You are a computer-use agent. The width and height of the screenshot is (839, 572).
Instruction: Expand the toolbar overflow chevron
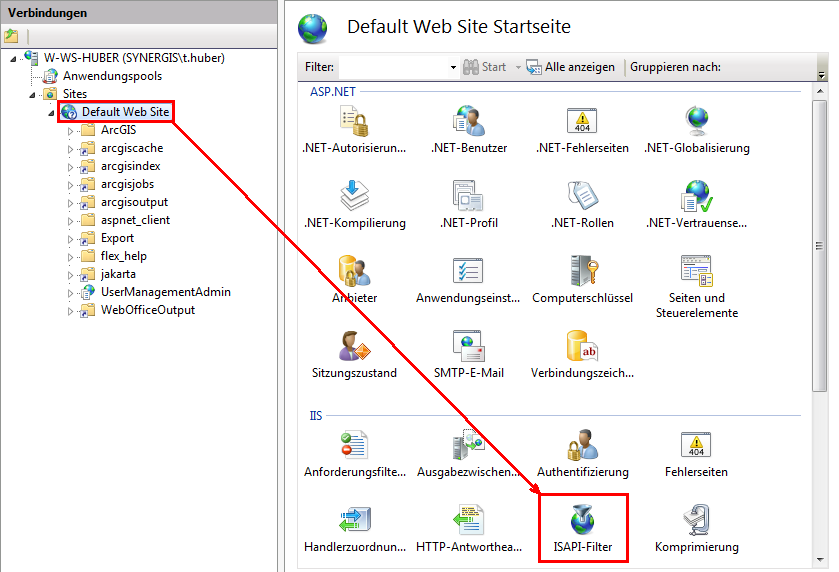point(822,75)
